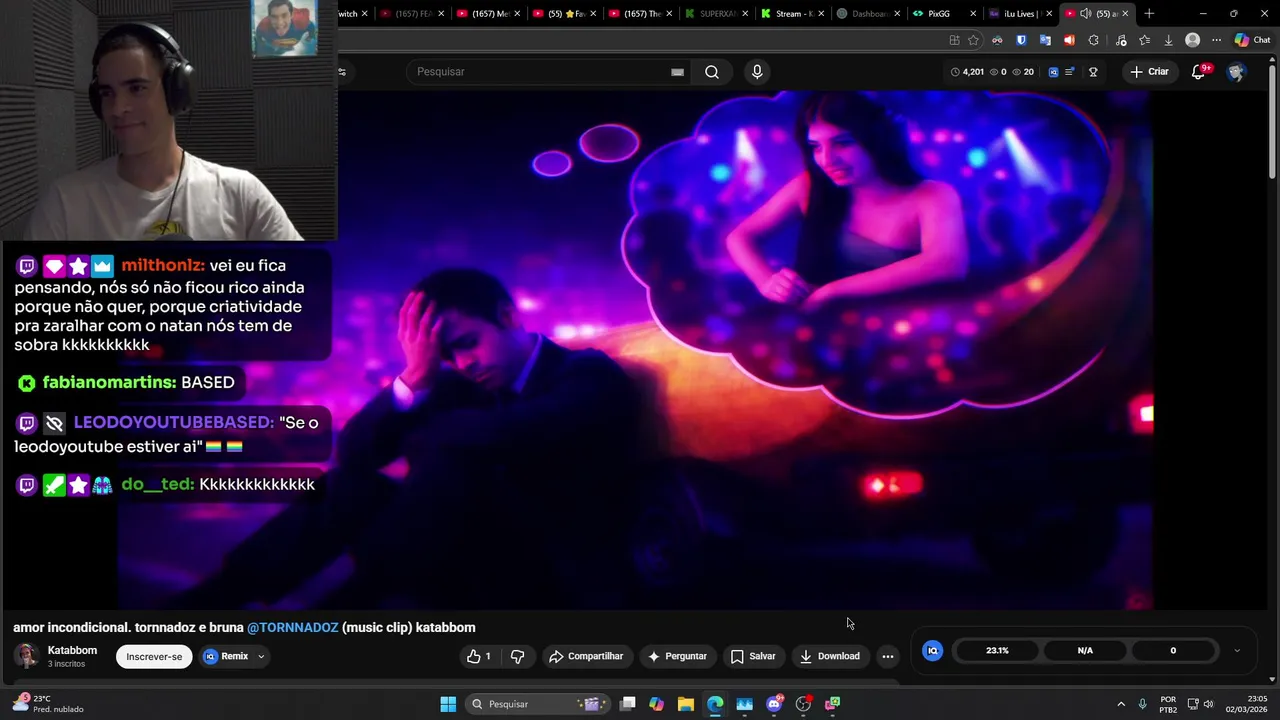Open Copilot app from the taskbar
Screen dimensions: 1280x720
656,704
